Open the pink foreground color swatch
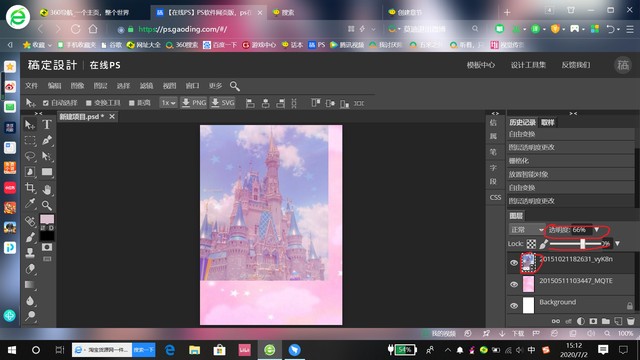This screenshot has height=360, width=640. pyautogui.click(x=47, y=220)
